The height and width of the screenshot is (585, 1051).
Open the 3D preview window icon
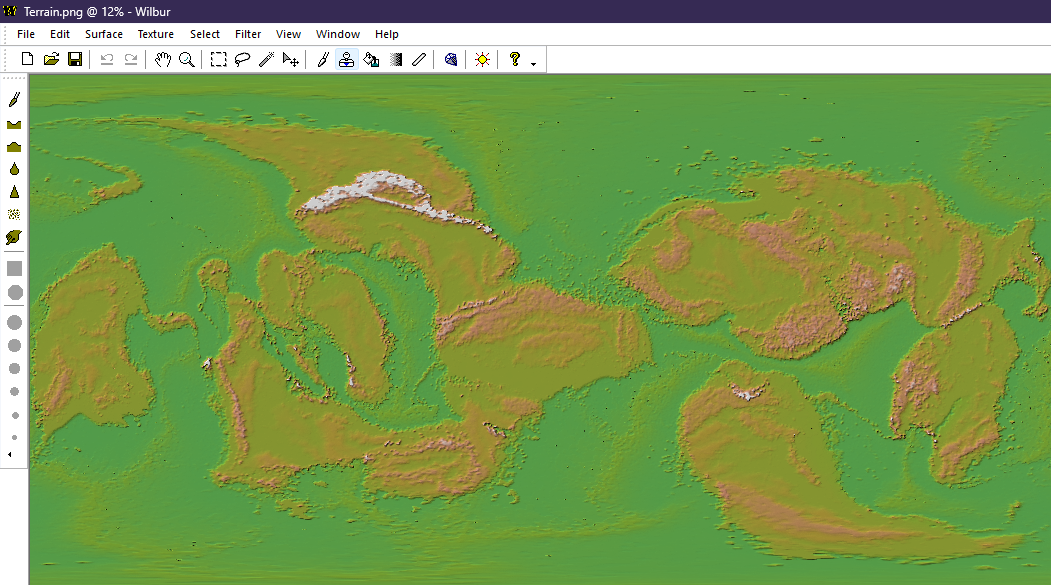[x=451, y=60]
